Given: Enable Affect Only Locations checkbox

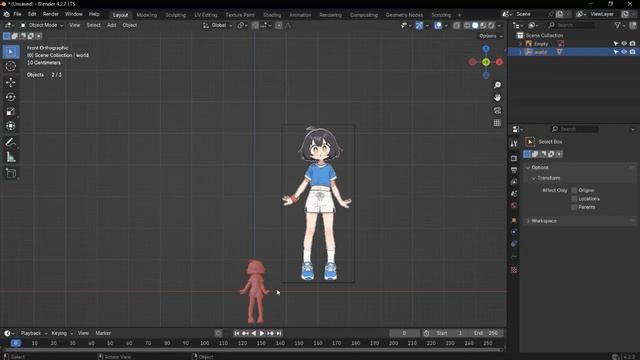Looking at the screenshot, I should click(x=574, y=199).
